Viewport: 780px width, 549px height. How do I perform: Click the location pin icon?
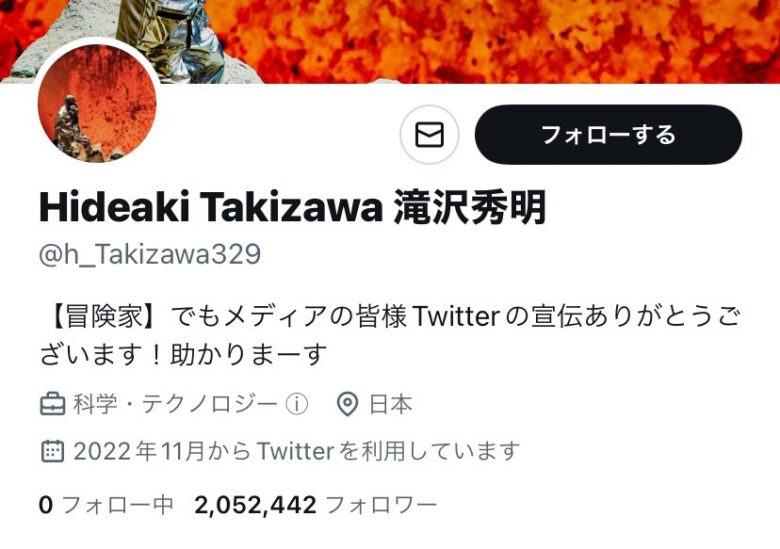347,404
